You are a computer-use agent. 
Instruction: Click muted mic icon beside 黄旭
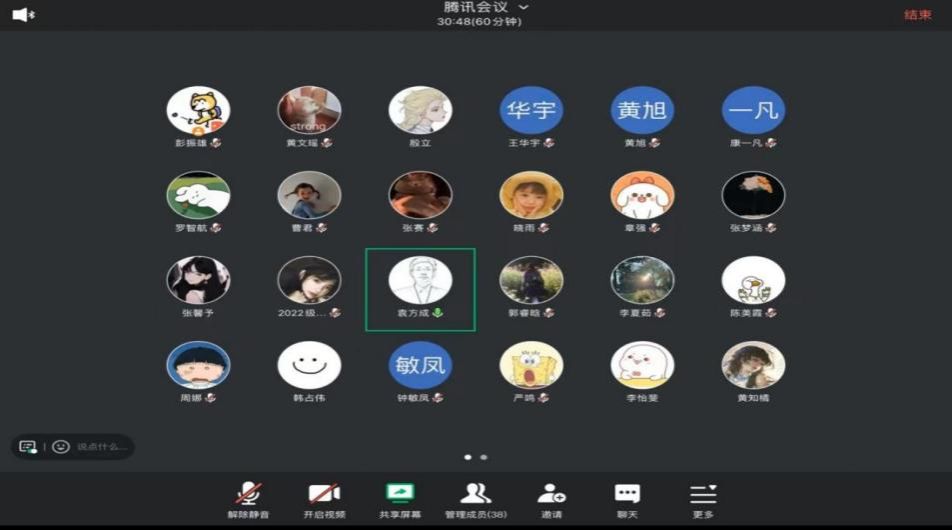click(655, 143)
